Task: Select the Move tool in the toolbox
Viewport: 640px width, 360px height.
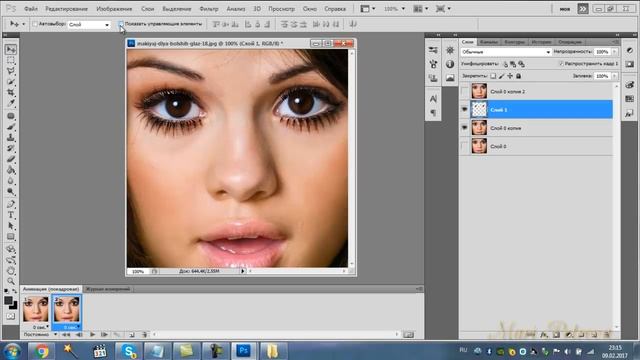Action: pos(11,49)
